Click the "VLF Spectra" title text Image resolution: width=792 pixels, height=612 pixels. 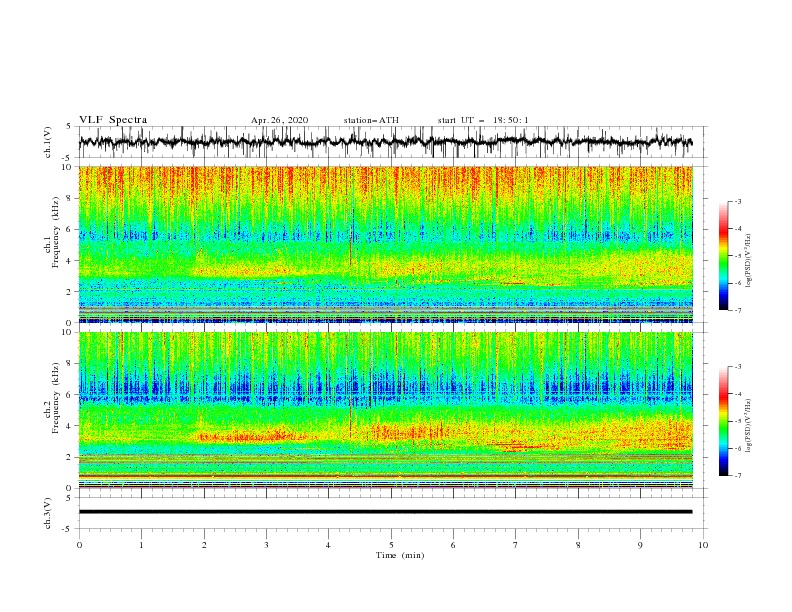click(x=113, y=120)
